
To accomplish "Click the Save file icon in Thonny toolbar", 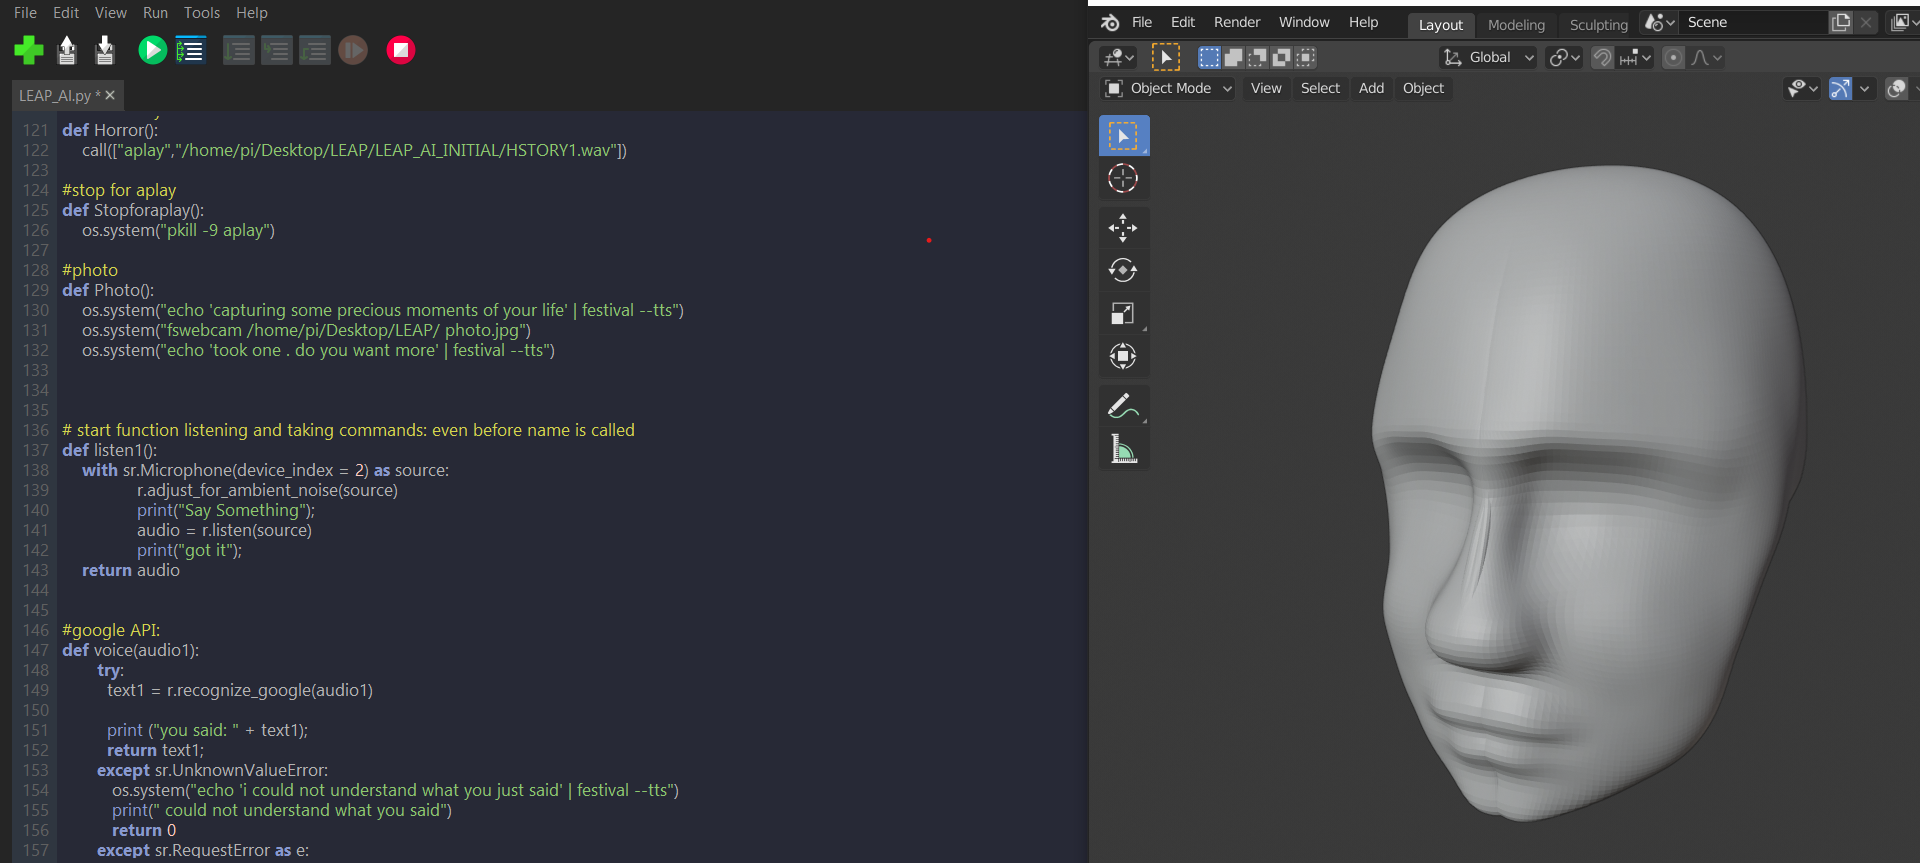I will [x=105, y=50].
